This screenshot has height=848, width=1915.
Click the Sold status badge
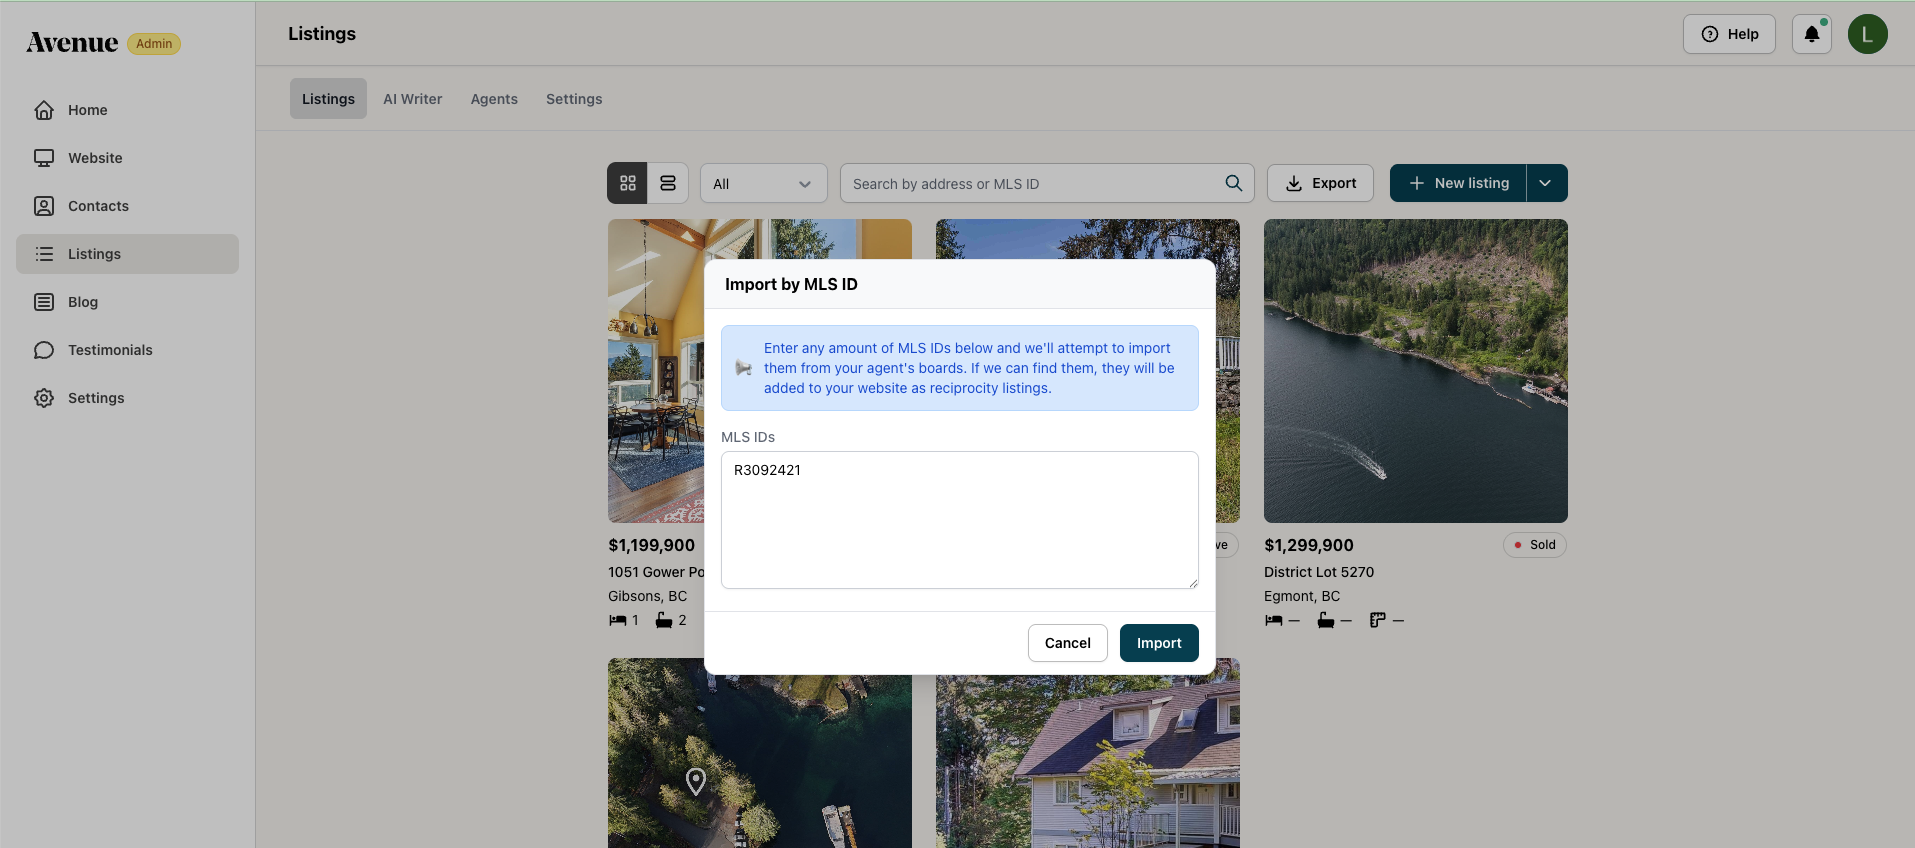[x=1535, y=545]
